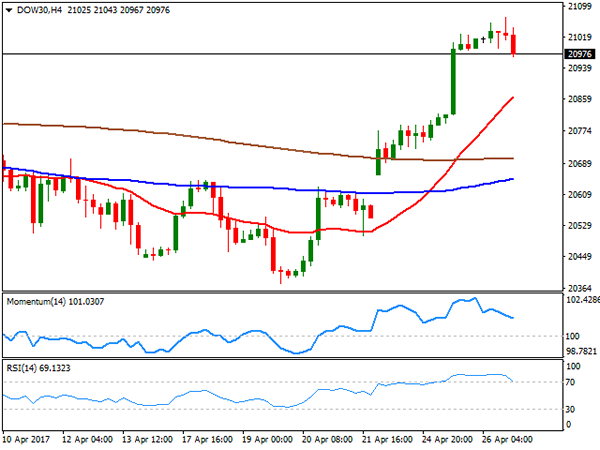600x450 pixels.
Task: Click the 12 Apr 04:00 time label
Action: (x=87, y=439)
